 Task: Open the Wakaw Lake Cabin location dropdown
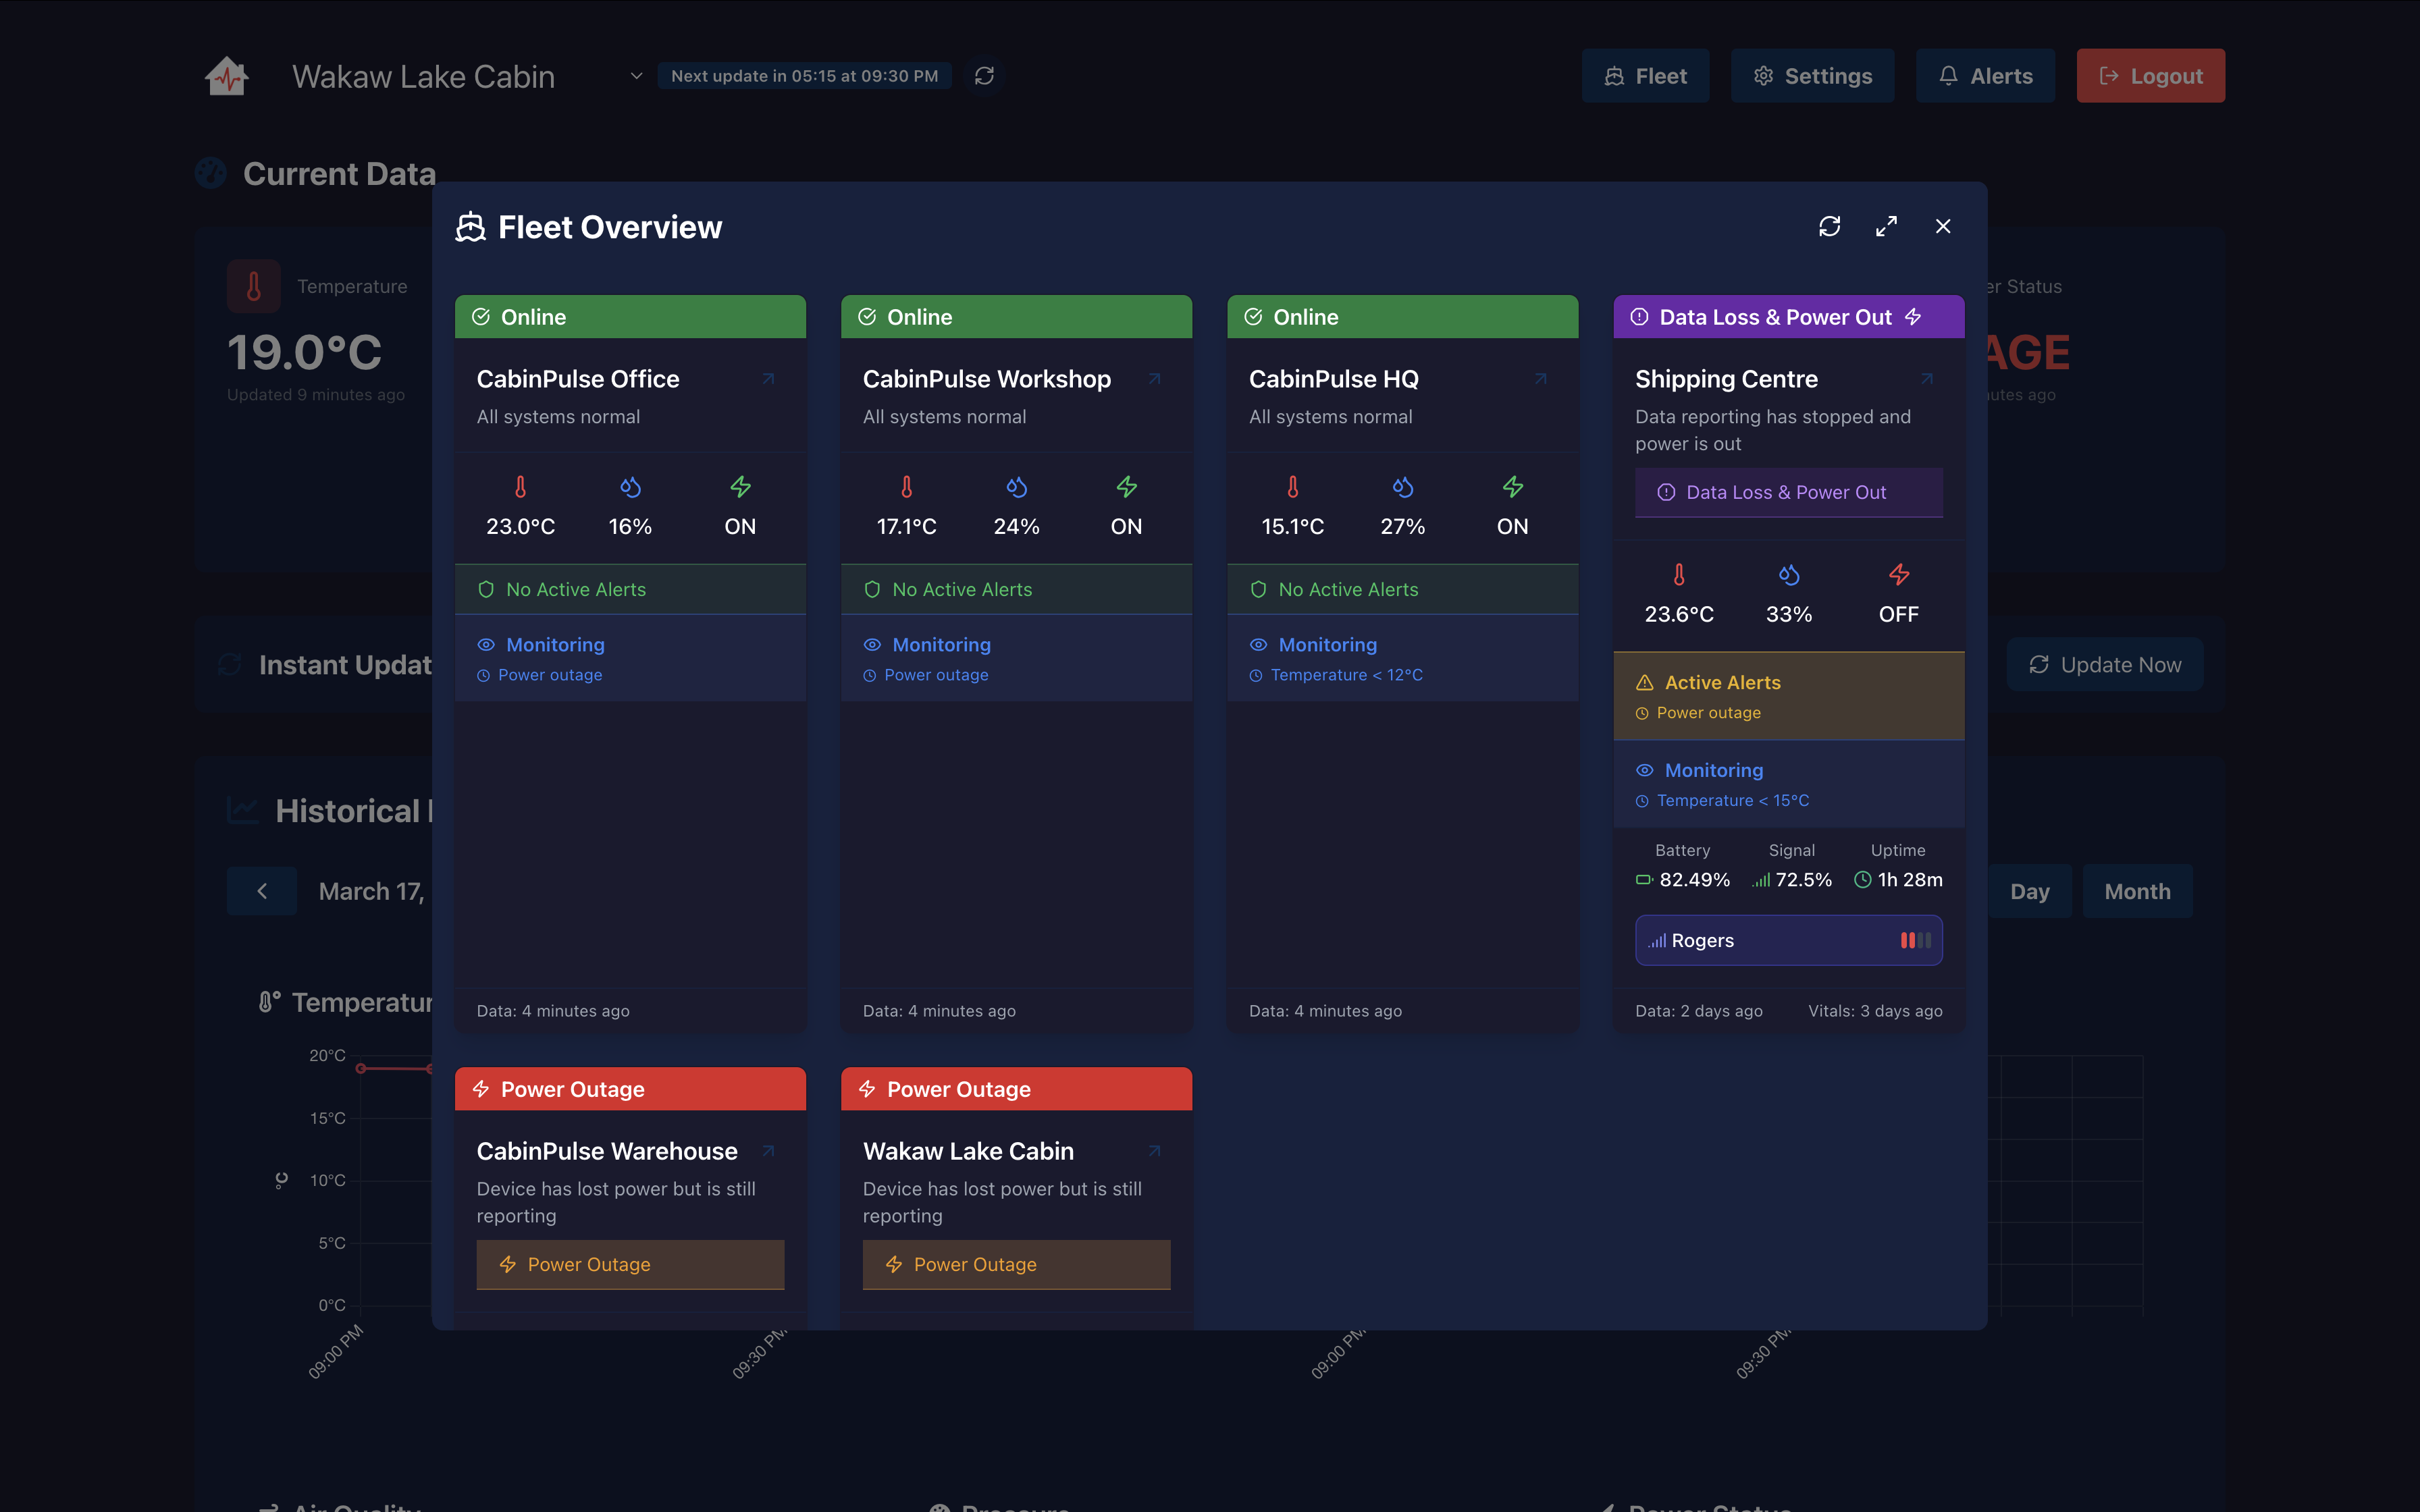coord(636,76)
